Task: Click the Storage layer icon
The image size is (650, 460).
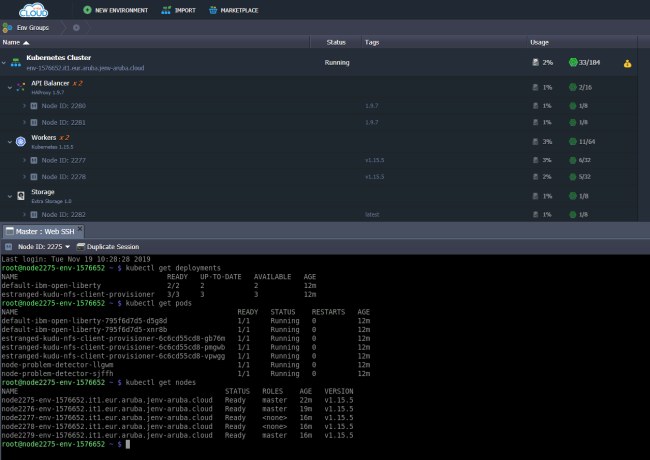Action: point(21,194)
